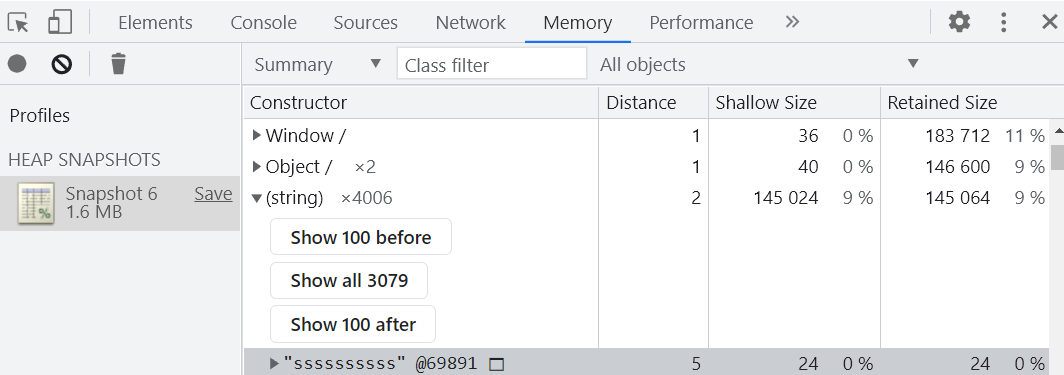Switch to the Console tab
Screen dimensions: 1064x375
point(263,22)
